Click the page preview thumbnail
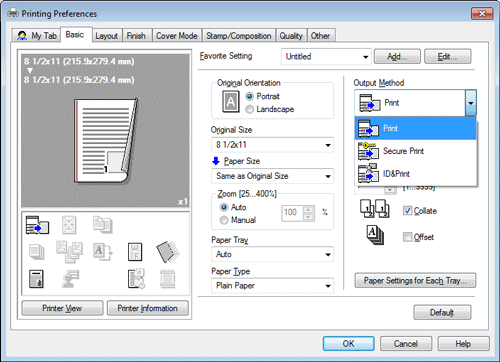 (x=105, y=141)
